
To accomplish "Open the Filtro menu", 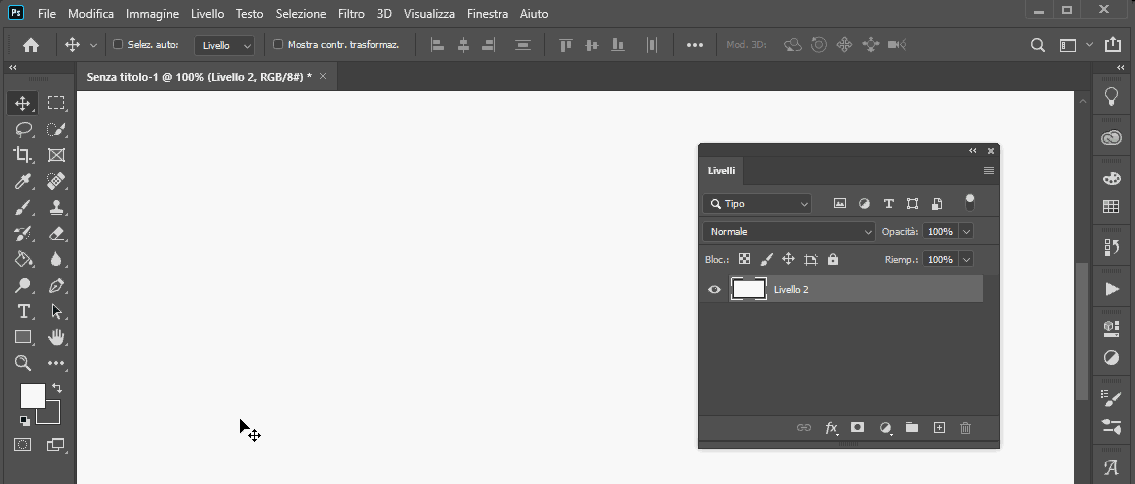I will click(351, 14).
